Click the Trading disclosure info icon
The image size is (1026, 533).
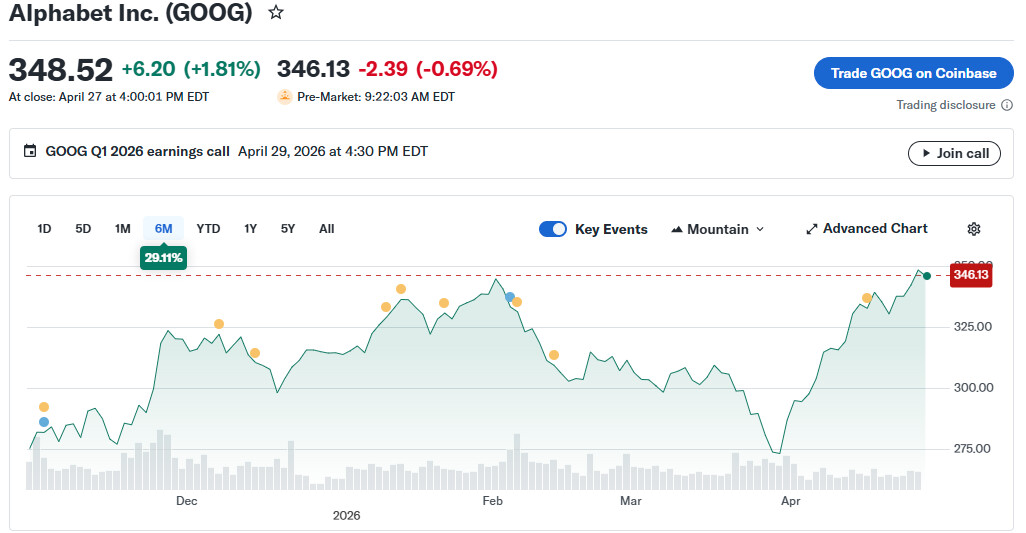tap(1007, 105)
